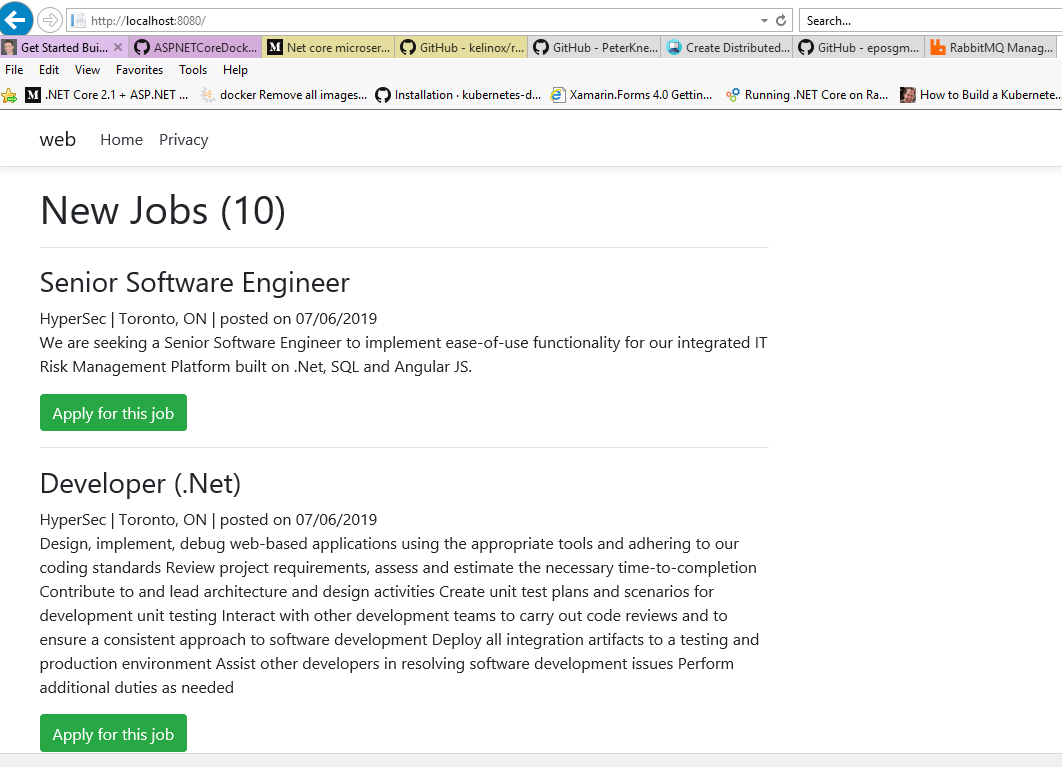
Task: Click the Refresh icon in address bar
Action: (x=781, y=20)
